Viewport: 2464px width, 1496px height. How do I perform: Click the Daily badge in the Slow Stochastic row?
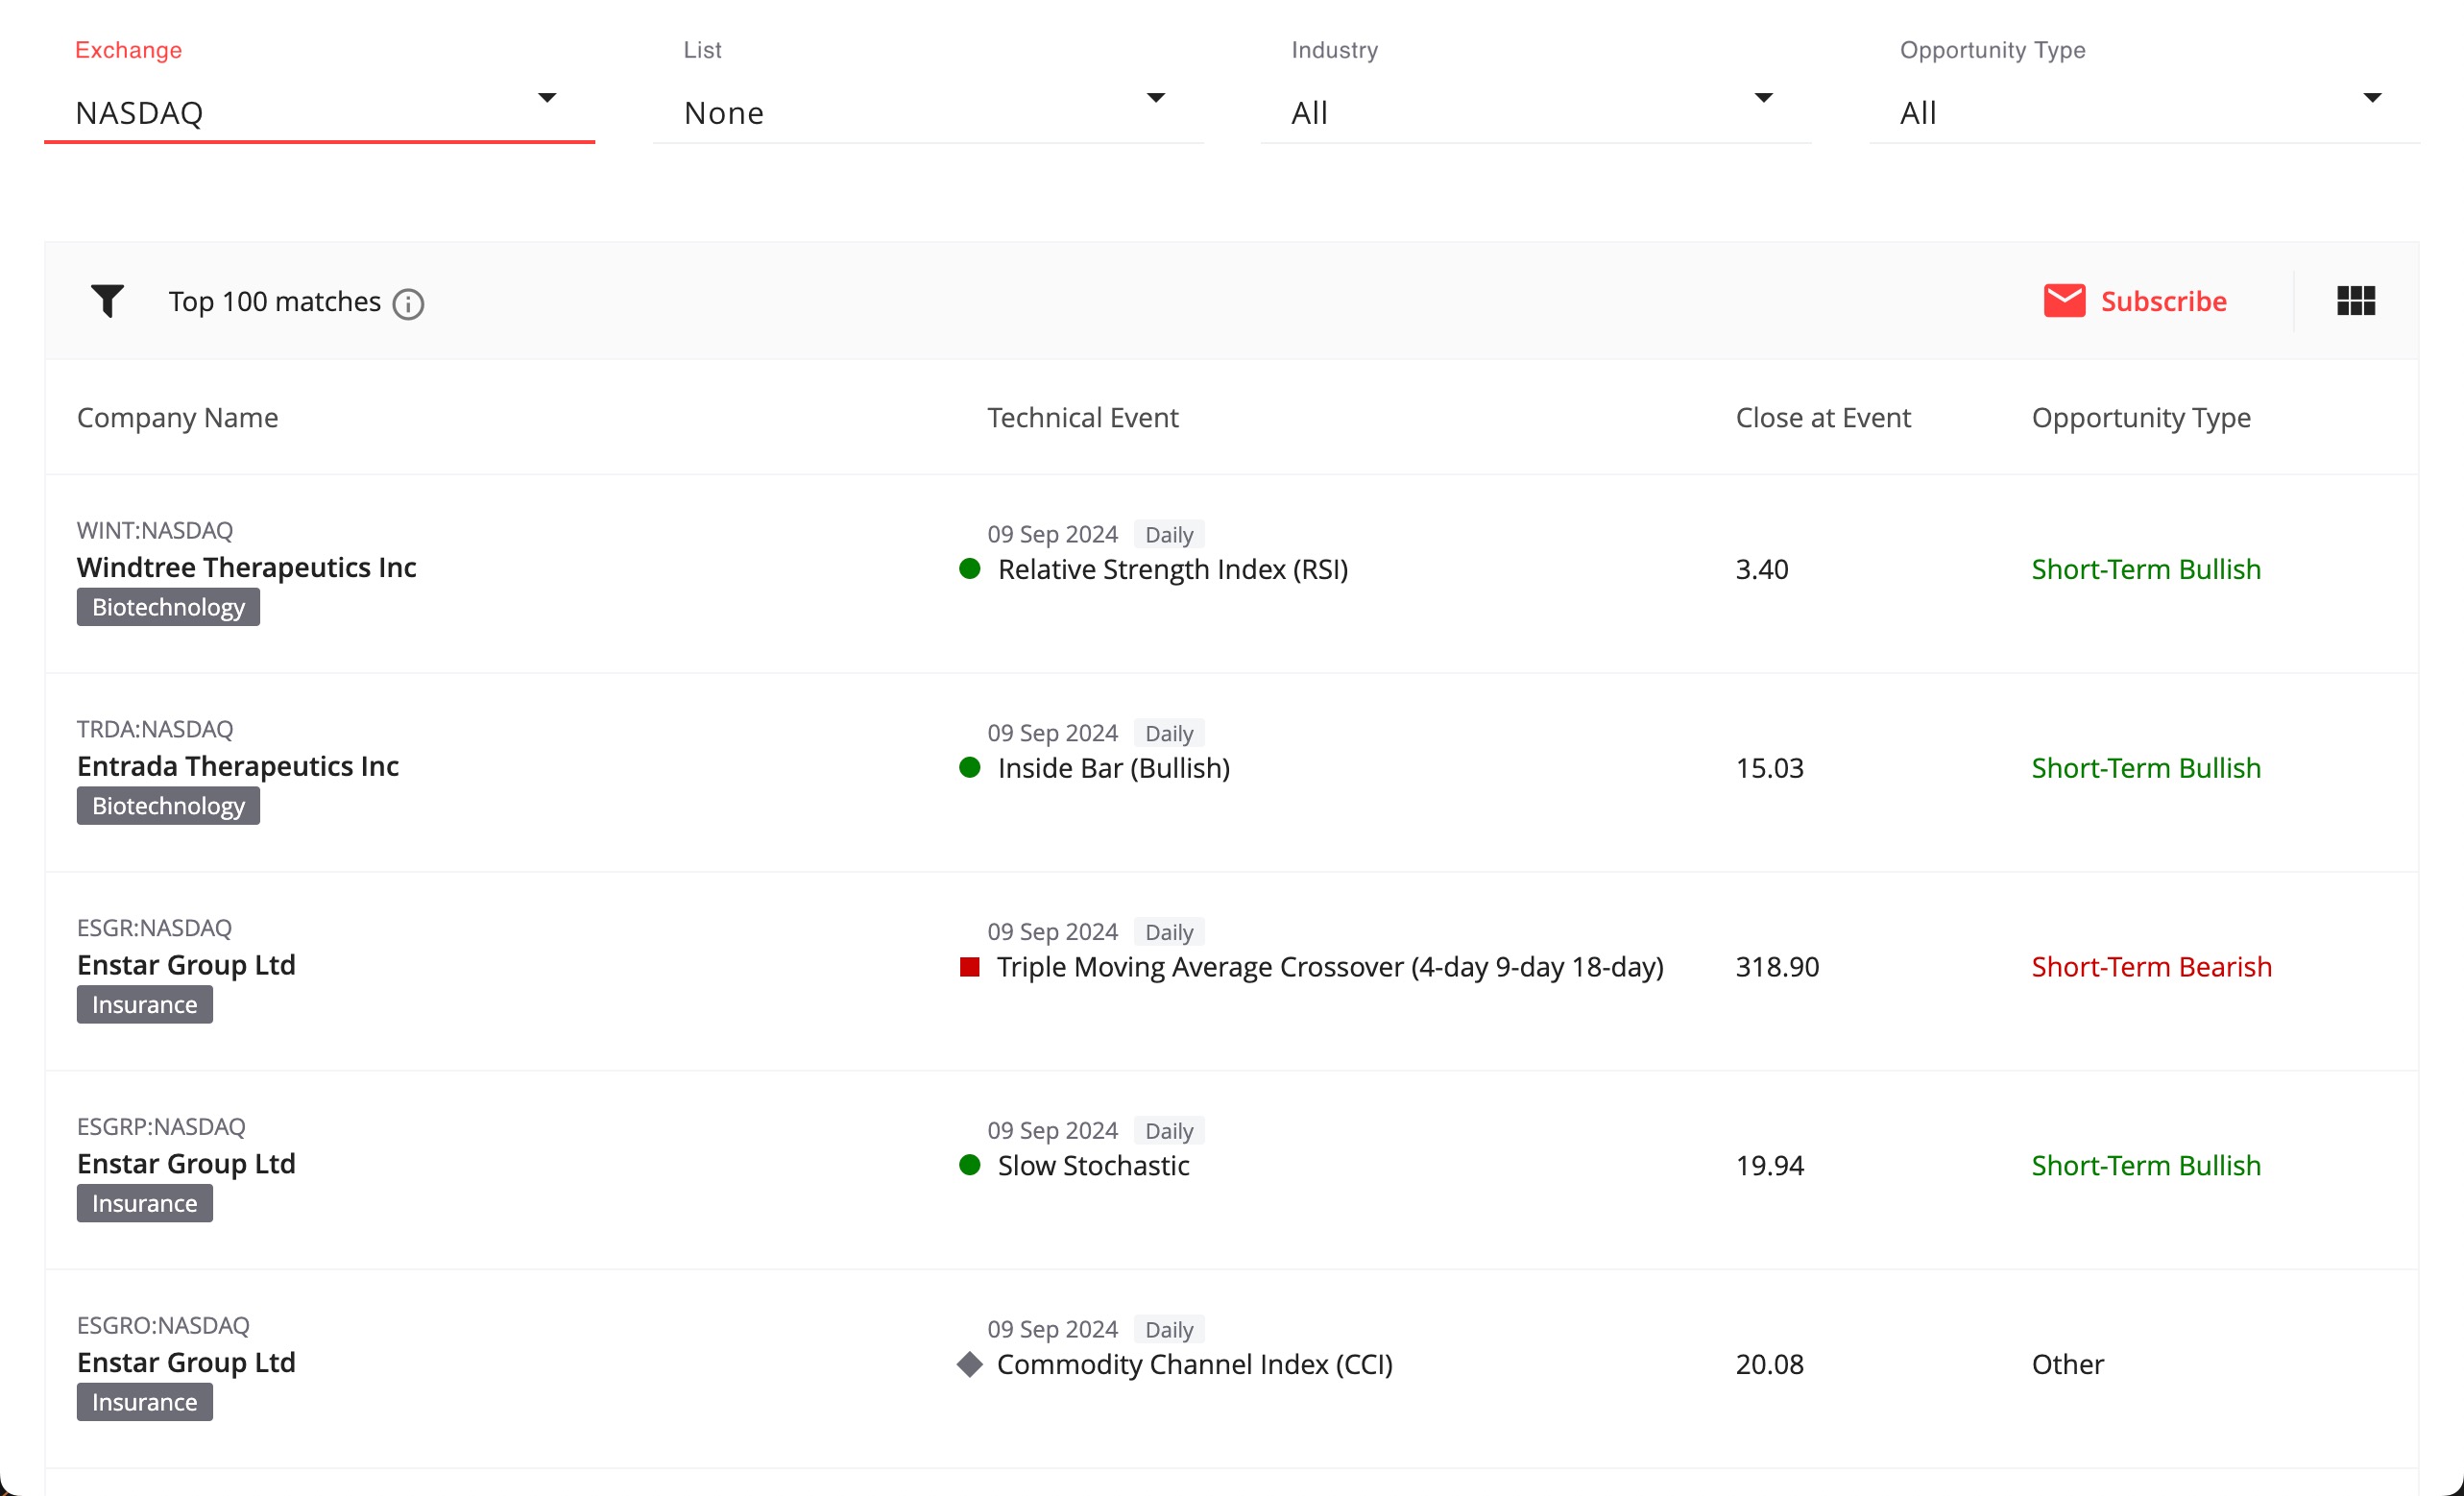pos(1169,1131)
